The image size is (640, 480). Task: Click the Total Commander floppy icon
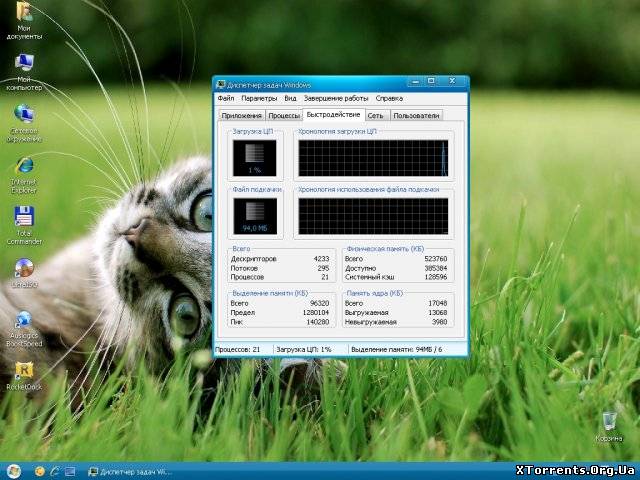point(24,217)
